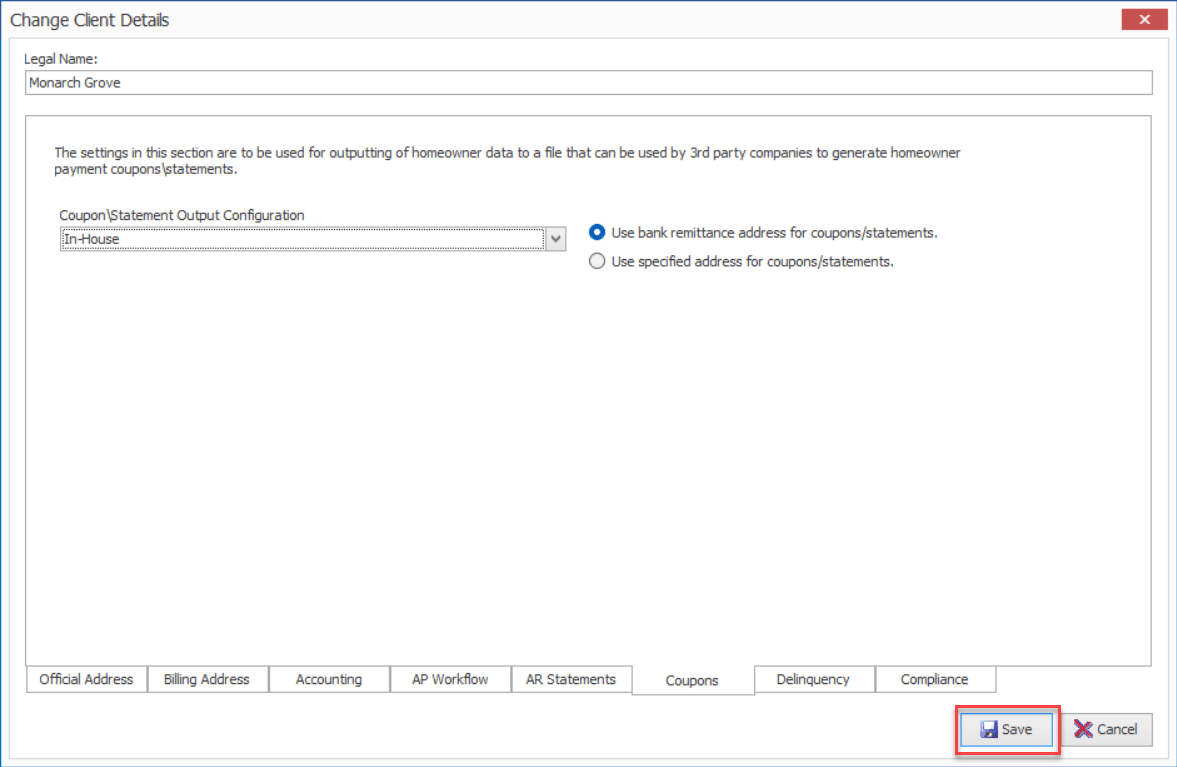Click the Save button
Viewport: 1177px width, 767px height.
1007,729
